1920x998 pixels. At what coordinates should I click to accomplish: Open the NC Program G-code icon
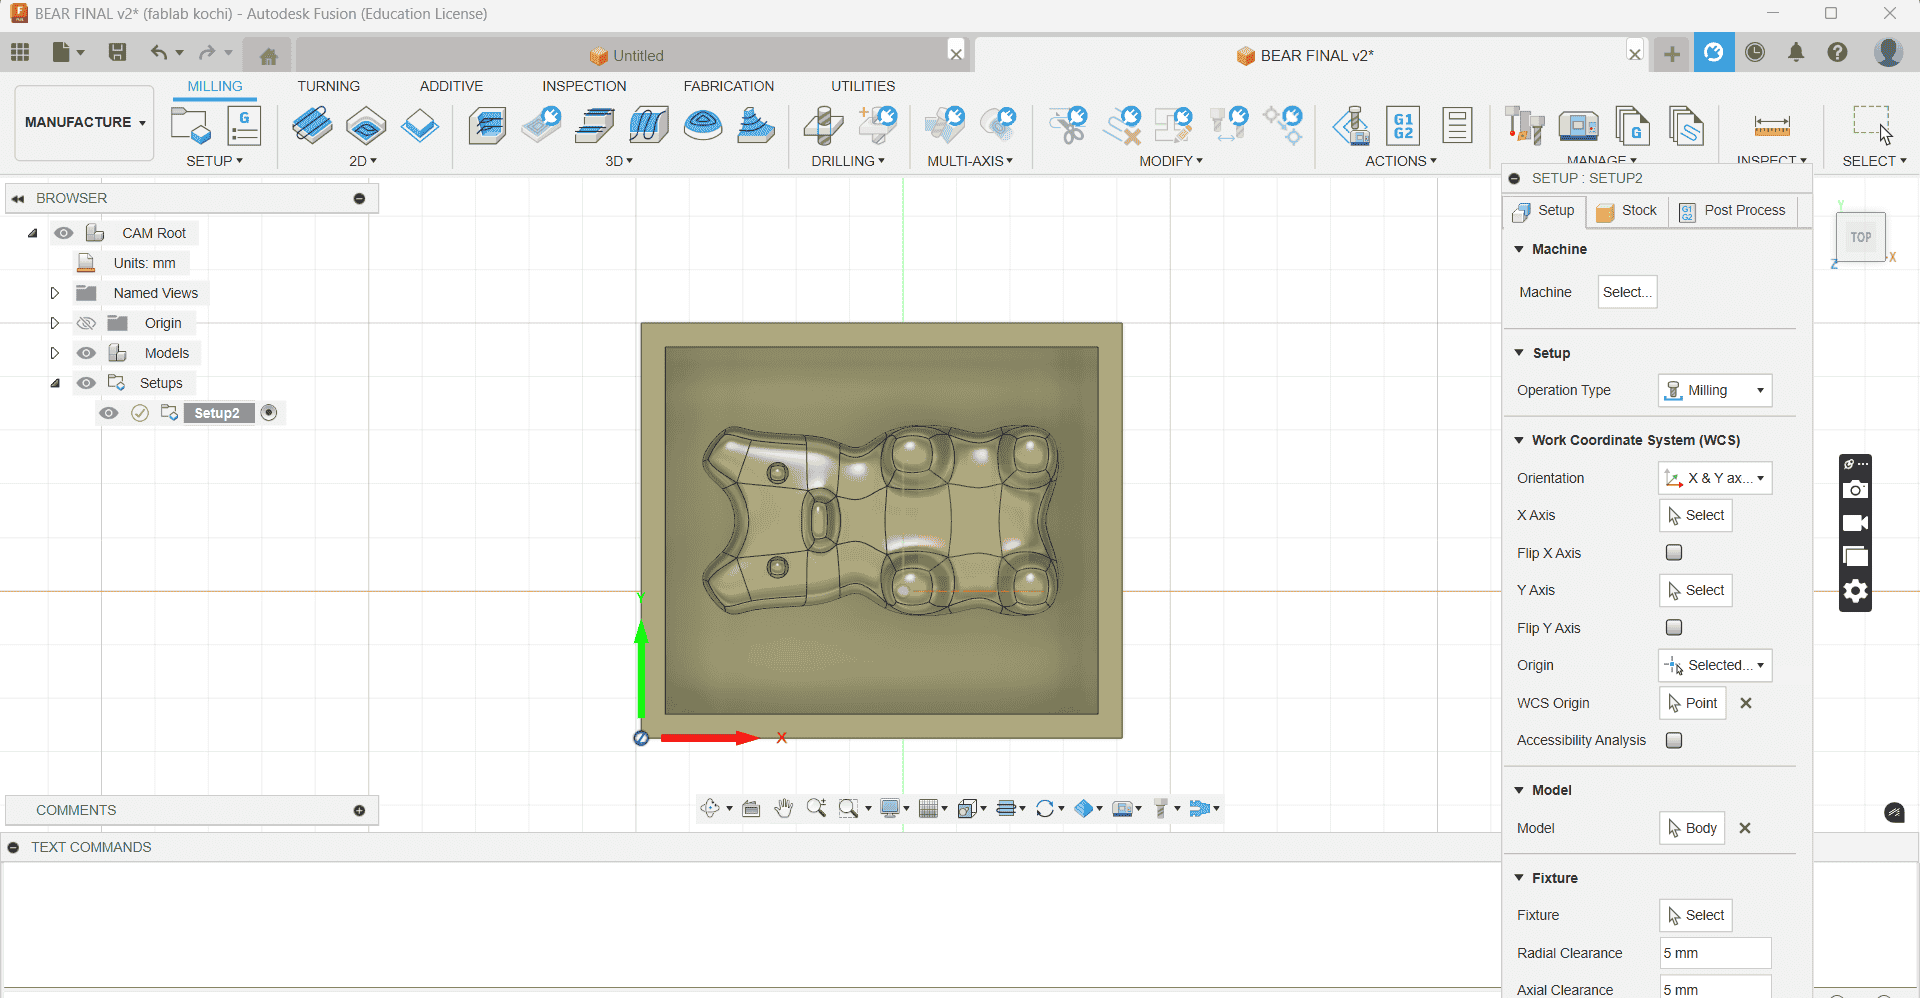(244, 126)
